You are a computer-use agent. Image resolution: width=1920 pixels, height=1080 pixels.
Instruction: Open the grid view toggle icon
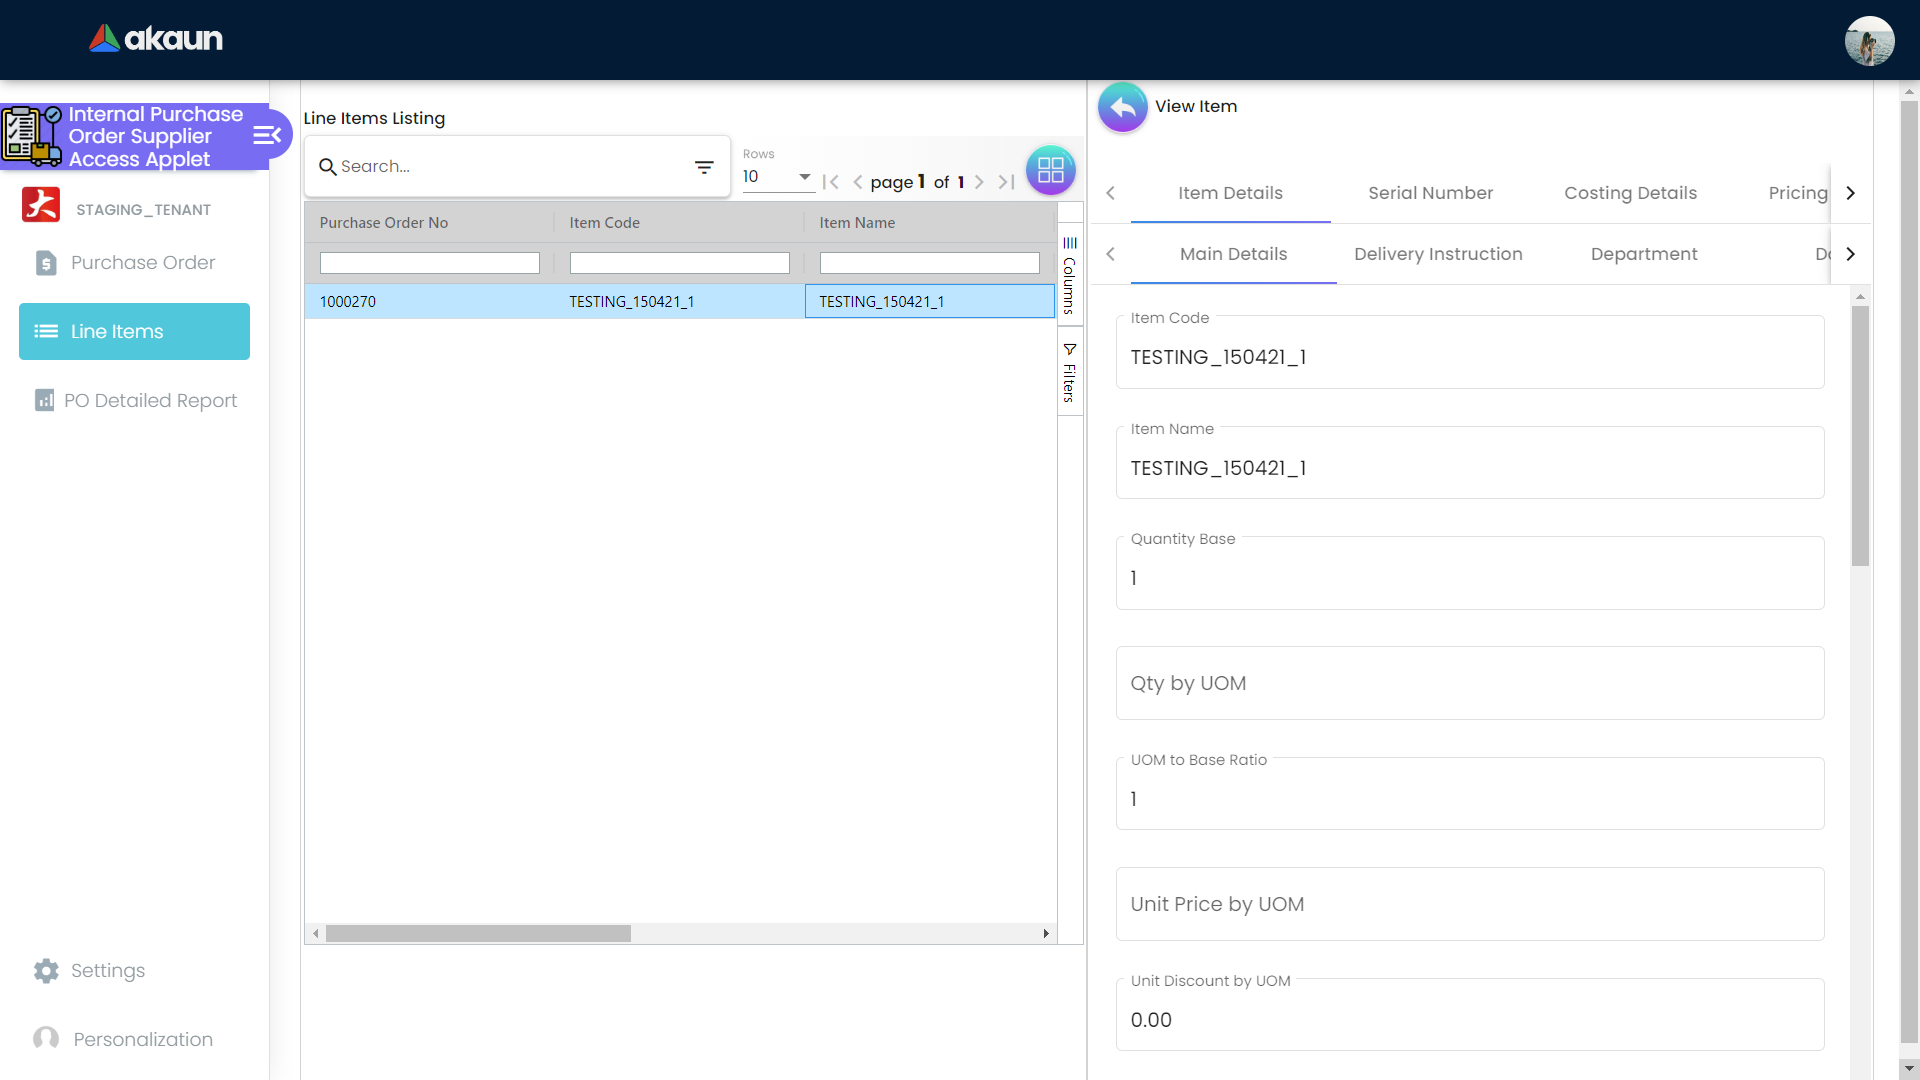point(1050,170)
